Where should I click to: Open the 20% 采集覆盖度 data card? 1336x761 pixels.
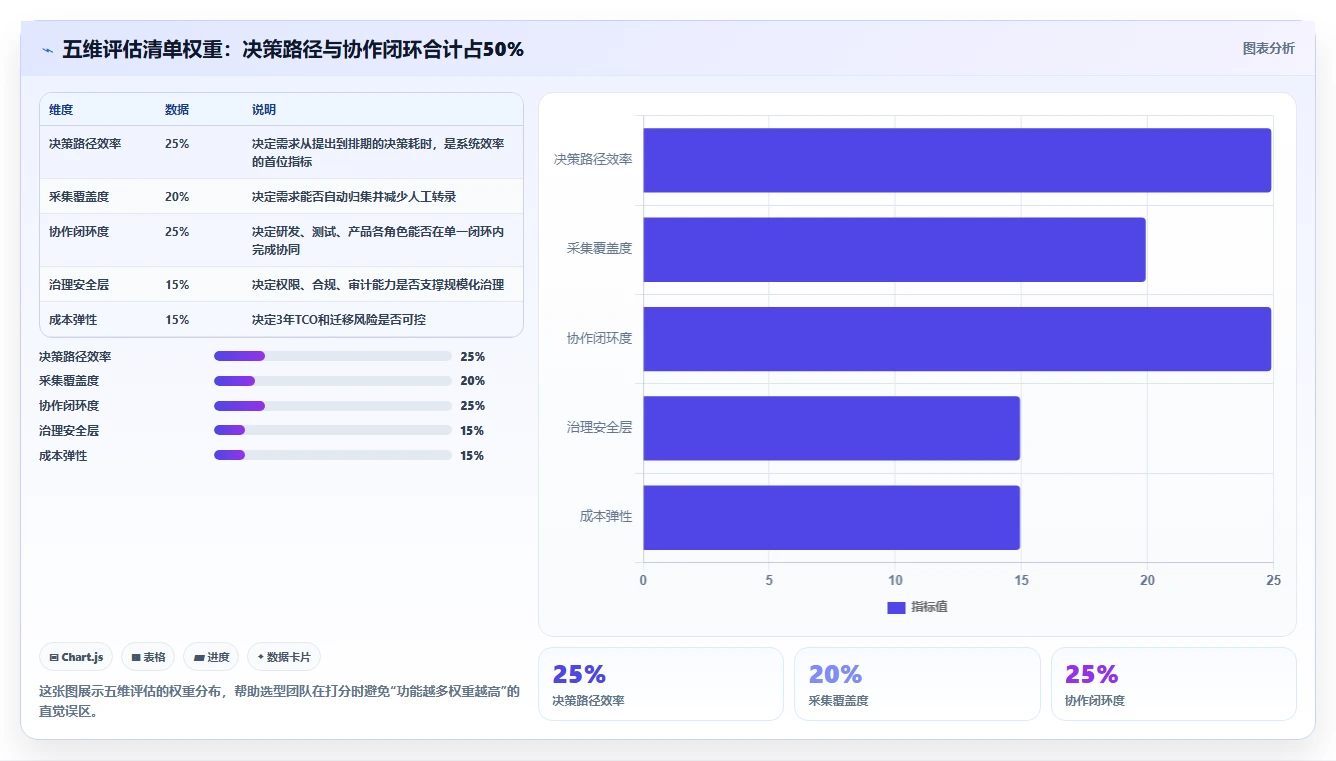pos(917,684)
